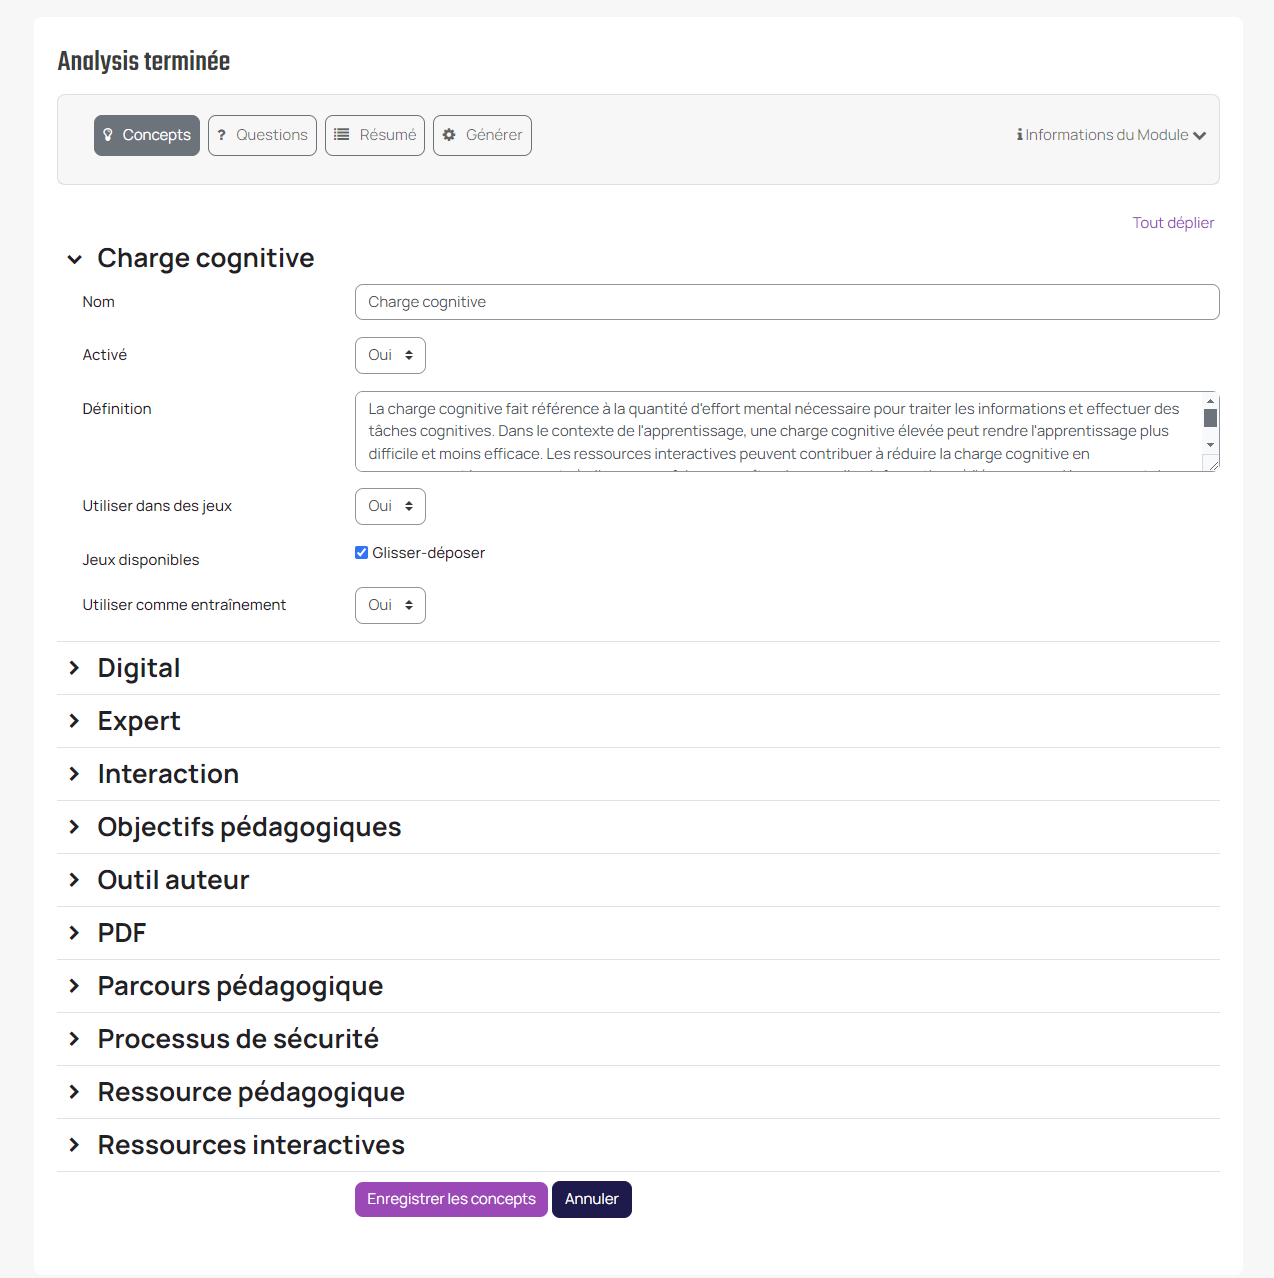Image resolution: width=1274 pixels, height=1278 pixels.
Task: Open the Utiliser comme entraînement dropdown
Action: [x=390, y=605]
